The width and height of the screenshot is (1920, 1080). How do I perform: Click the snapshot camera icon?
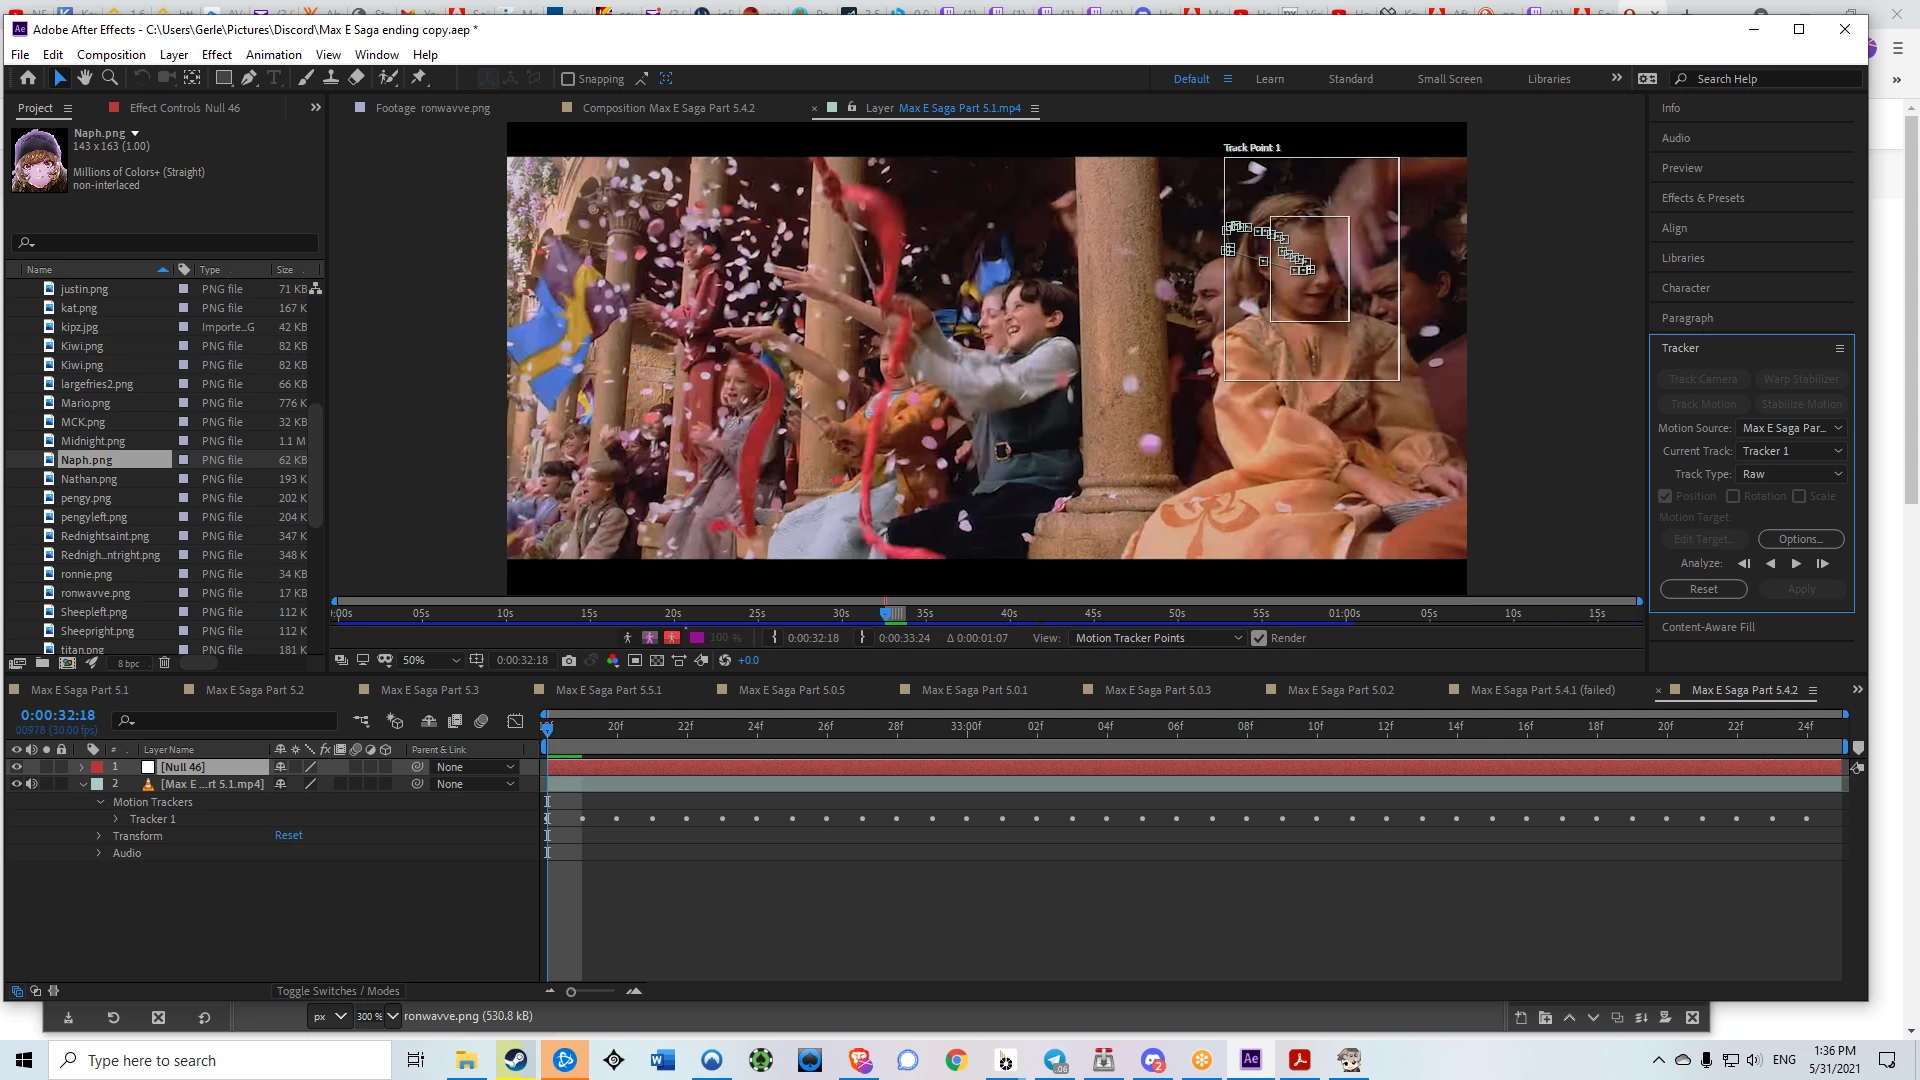(569, 660)
